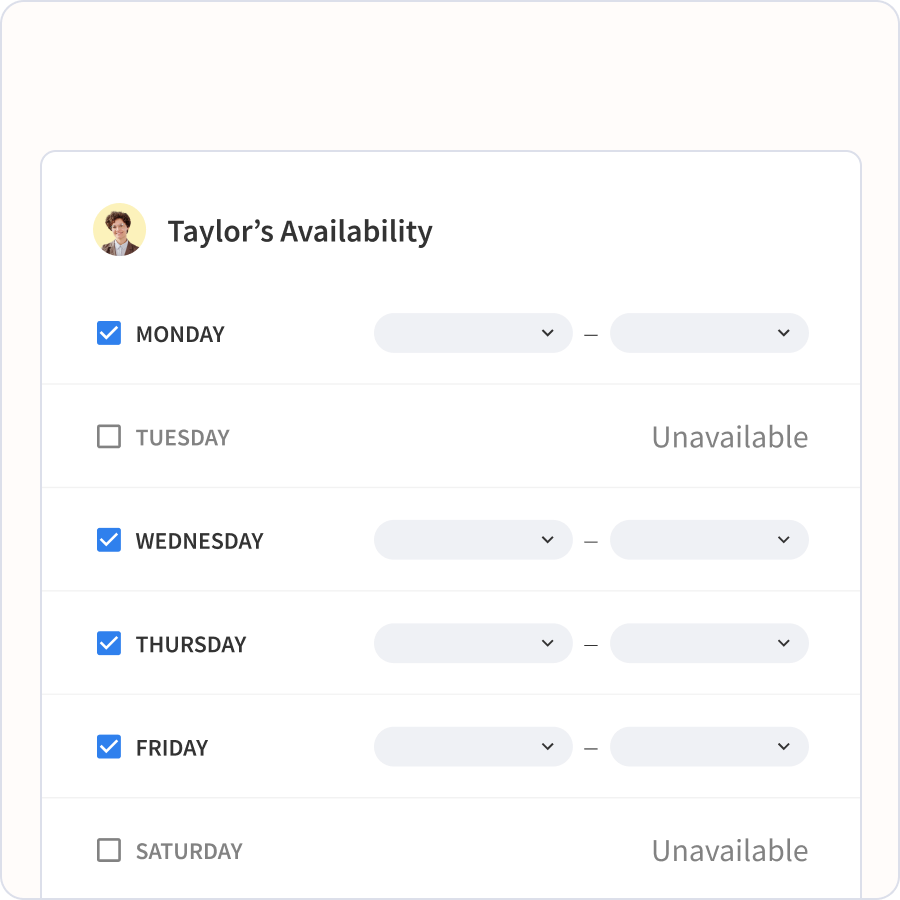Click the SATURDAY day label
Image resolution: width=900 pixels, height=900 pixels.
pyautogui.click(x=189, y=852)
